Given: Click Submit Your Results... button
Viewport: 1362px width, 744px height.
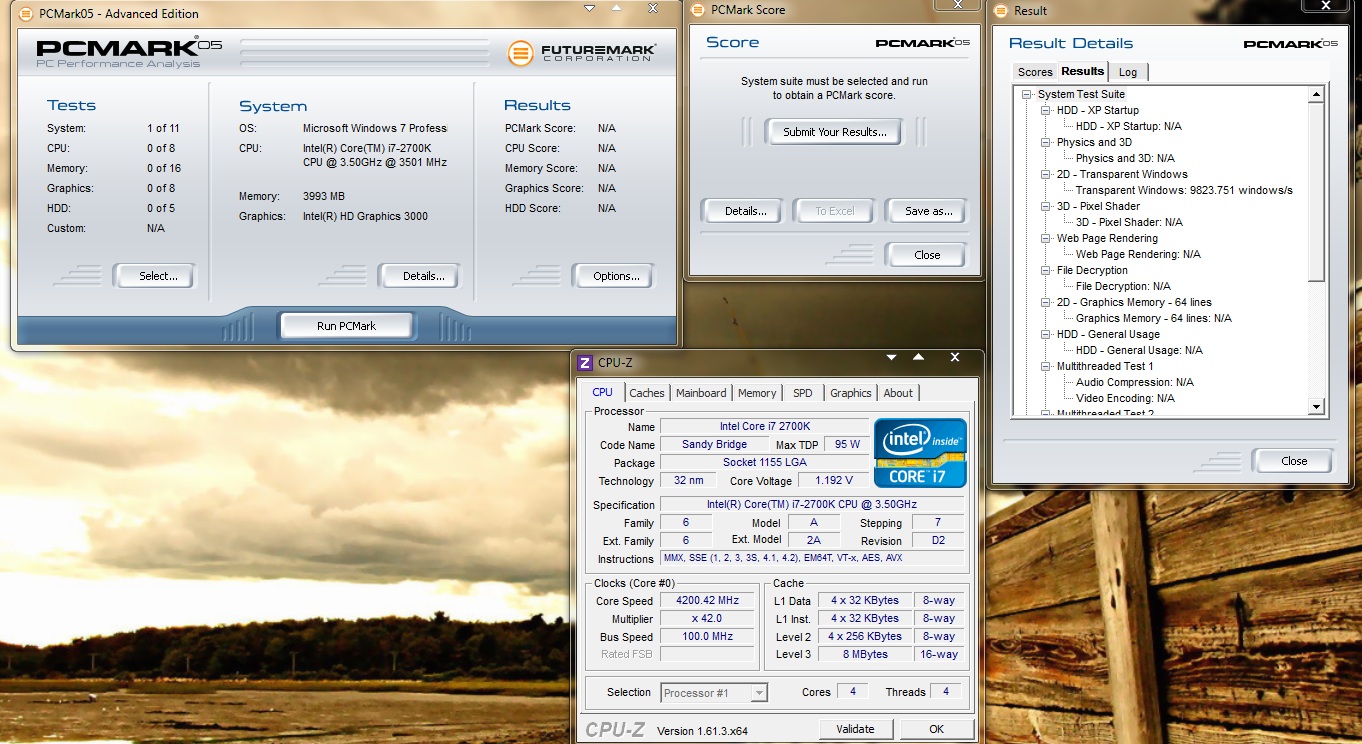Looking at the screenshot, I should pyautogui.click(x=834, y=132).
